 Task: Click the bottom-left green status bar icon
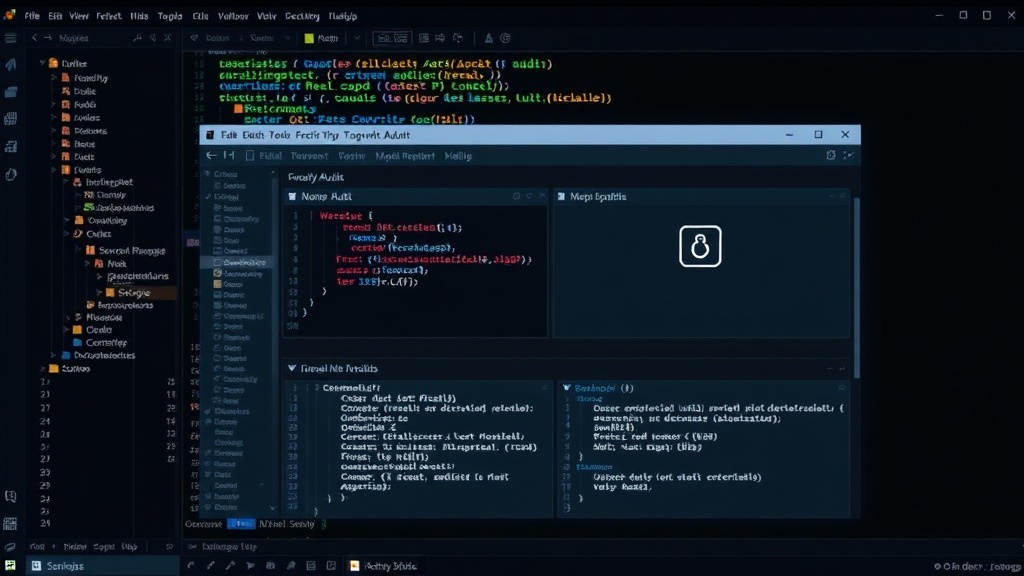point(10,566)
